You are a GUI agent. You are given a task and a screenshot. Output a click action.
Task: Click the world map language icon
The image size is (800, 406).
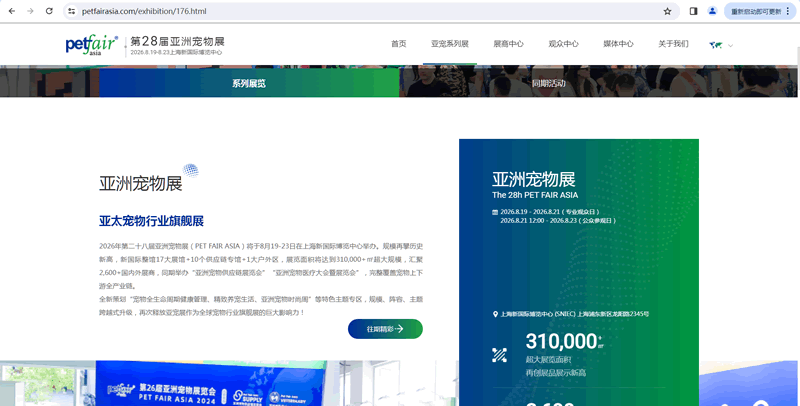coord(716,45)
